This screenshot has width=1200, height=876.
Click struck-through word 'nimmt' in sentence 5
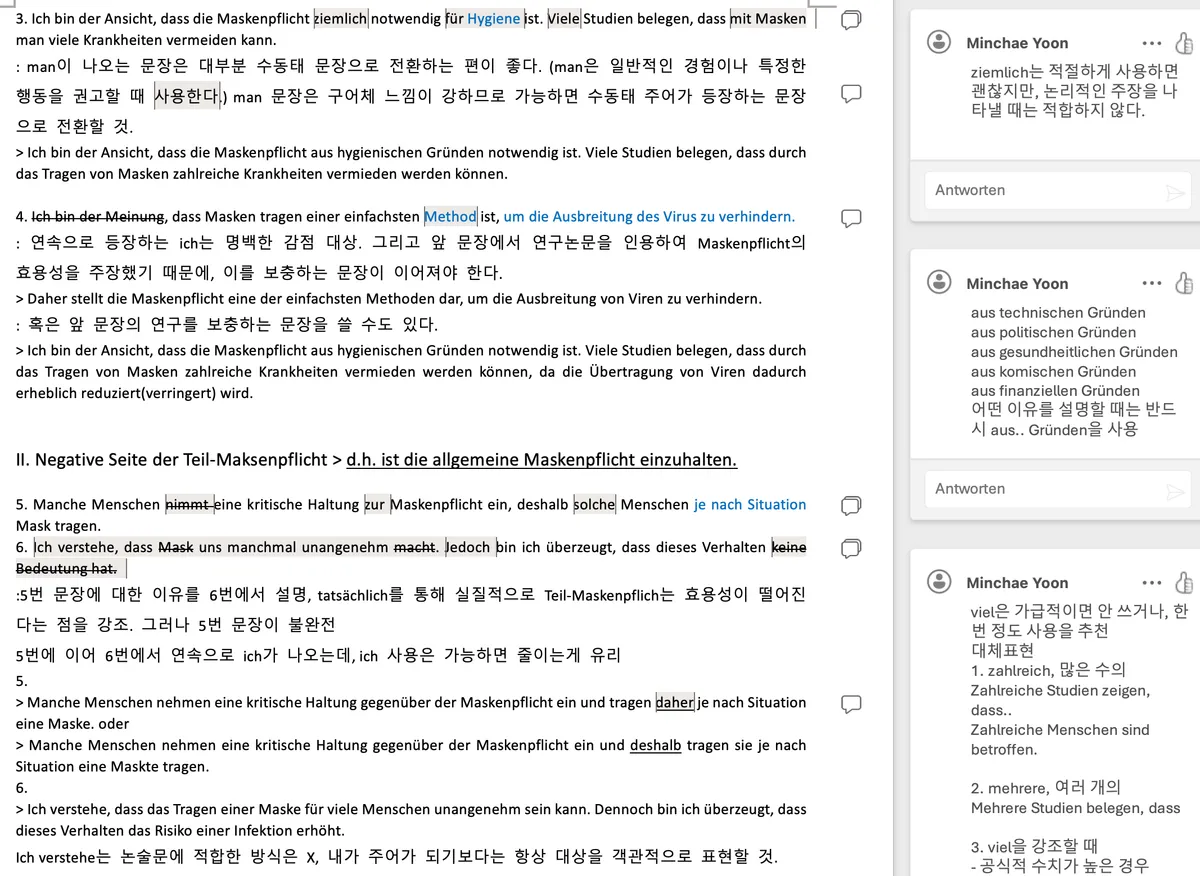(x=188, y=504)
